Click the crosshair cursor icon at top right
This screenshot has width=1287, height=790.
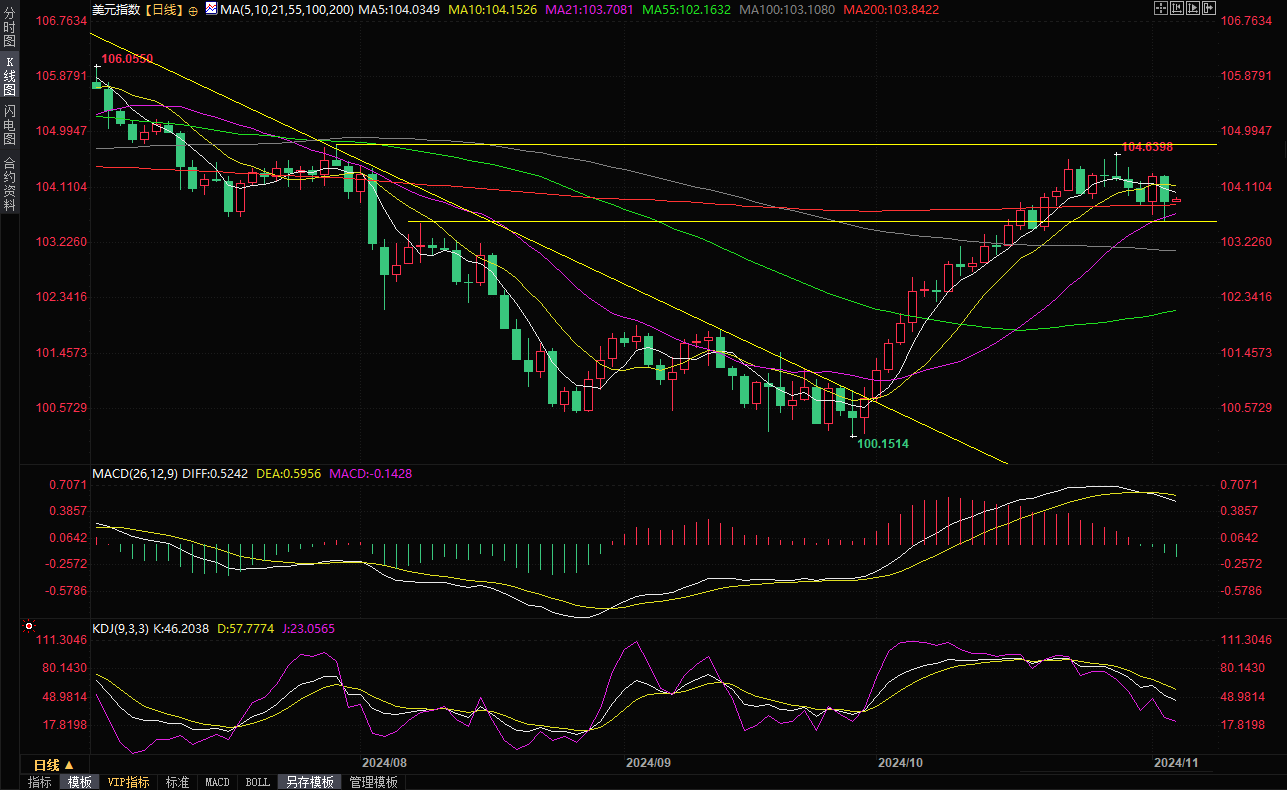pyautogui.click(x=1160, y=9)
